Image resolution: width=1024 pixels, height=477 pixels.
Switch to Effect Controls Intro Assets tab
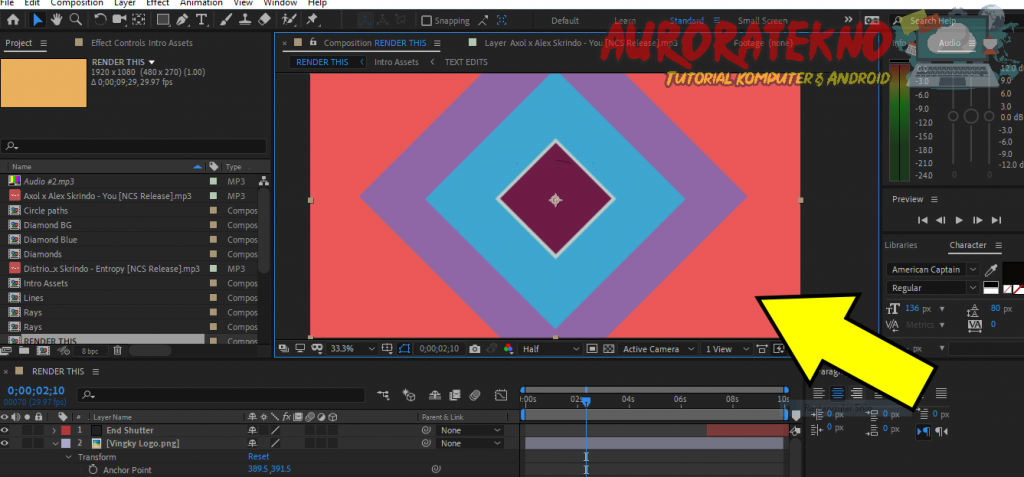coord(142,43)
